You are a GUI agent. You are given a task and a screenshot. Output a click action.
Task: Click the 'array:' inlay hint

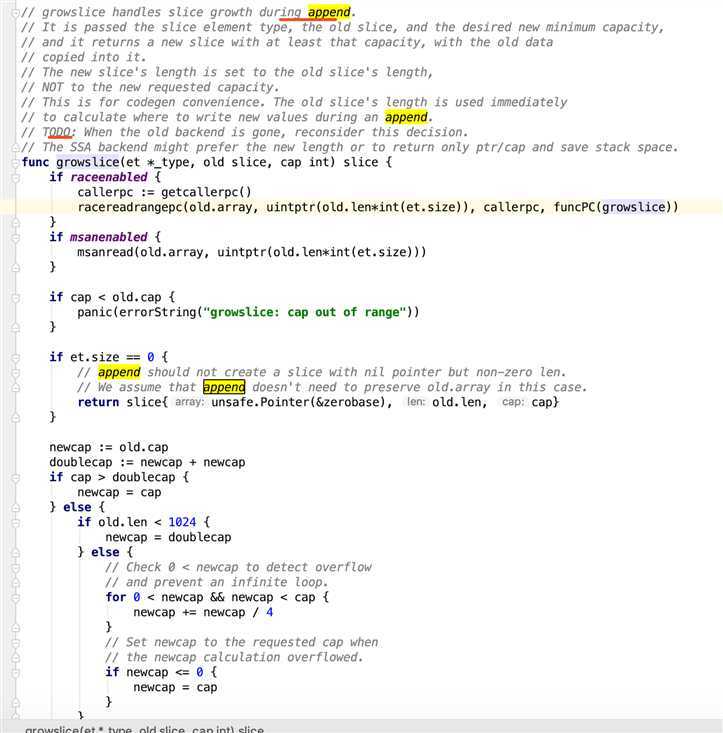pyautogui.click(x=190, y=402)
